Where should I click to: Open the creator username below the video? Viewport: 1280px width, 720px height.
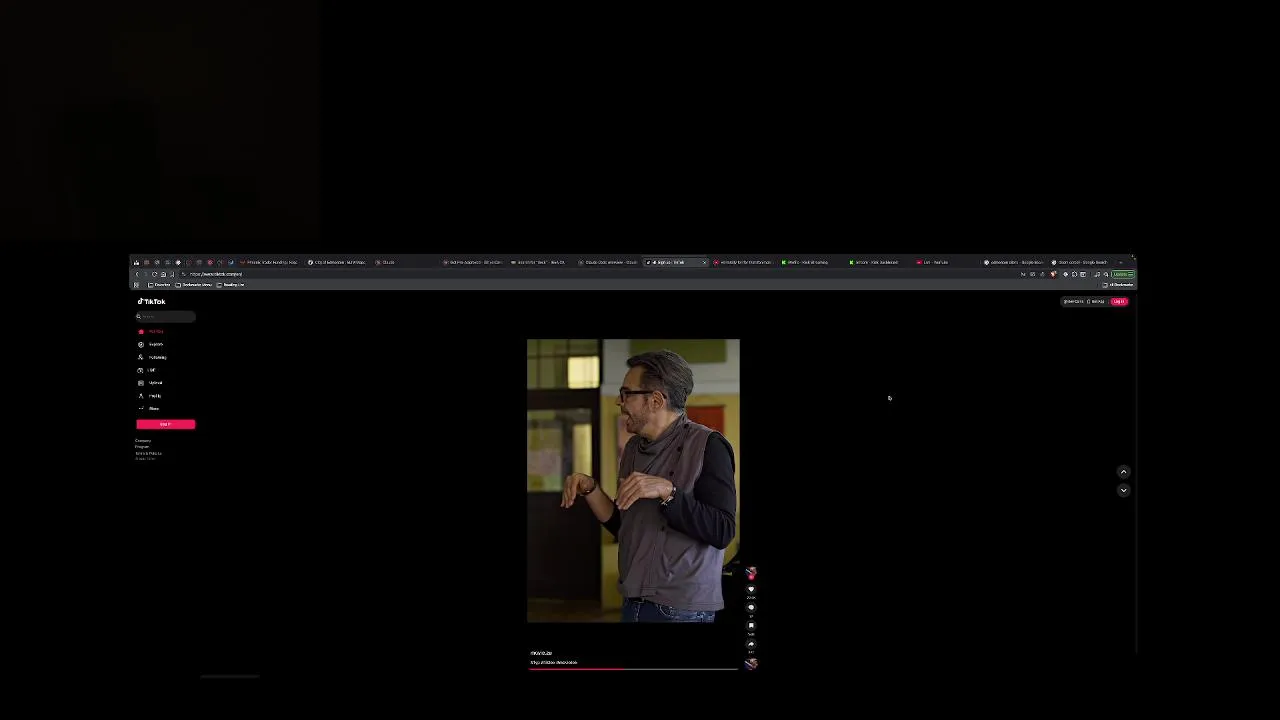541,653
